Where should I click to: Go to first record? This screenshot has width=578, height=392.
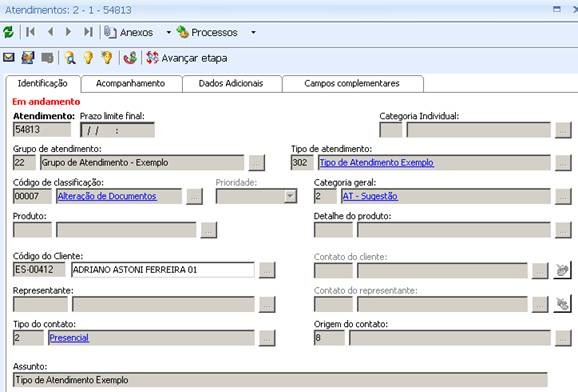pyautogui.click(x=31, y=32)
